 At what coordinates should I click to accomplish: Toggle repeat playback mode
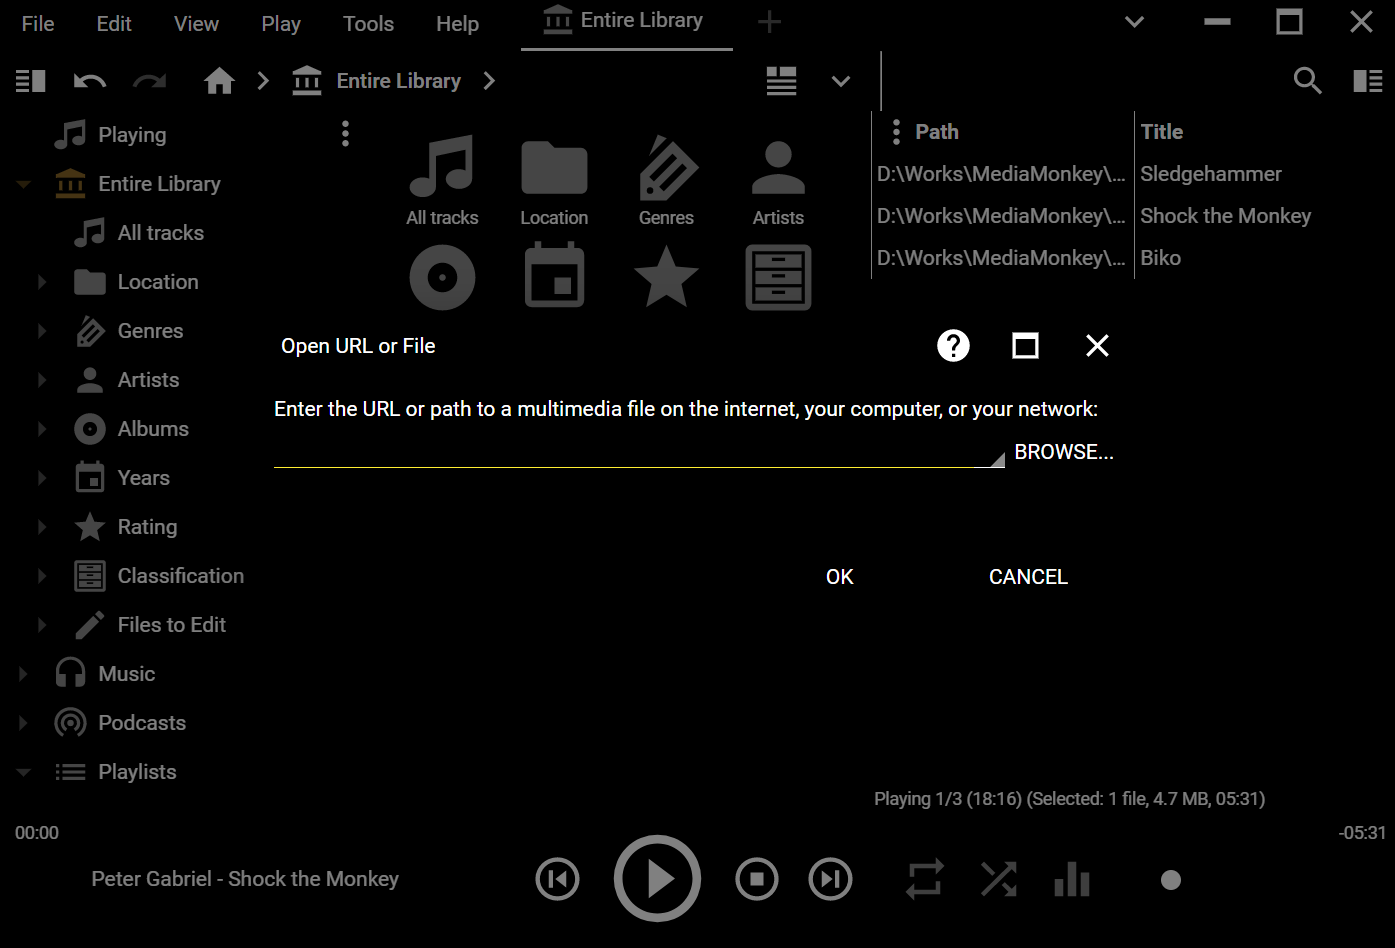924,880
